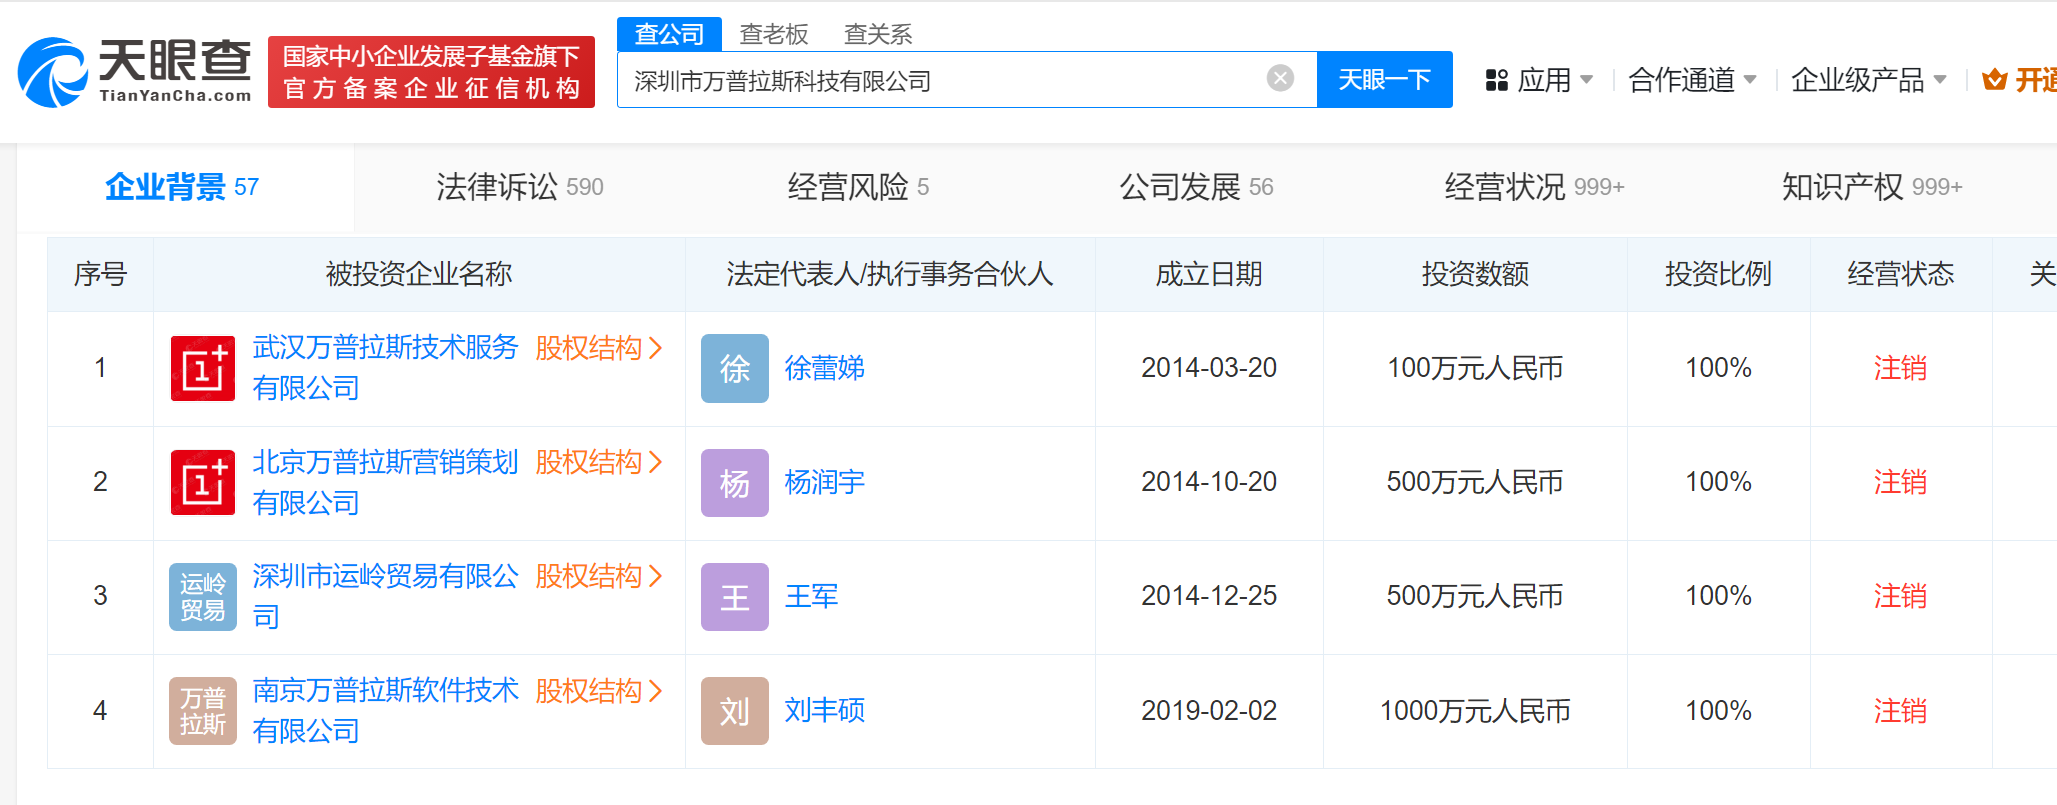2057x805 pixels.
Task: Open 北京万普拉斯营销策划有限公司 company link
Action: click(x=385, y=482)
